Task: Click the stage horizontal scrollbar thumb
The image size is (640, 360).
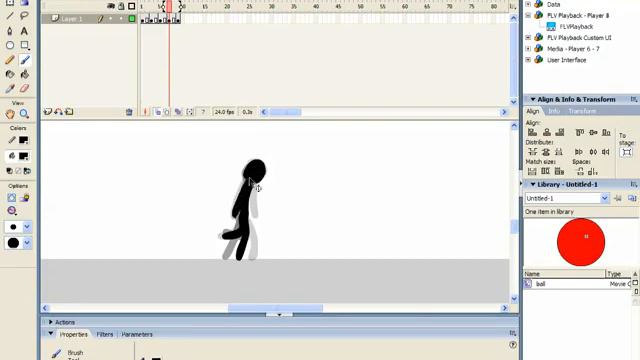Action: 275,308
